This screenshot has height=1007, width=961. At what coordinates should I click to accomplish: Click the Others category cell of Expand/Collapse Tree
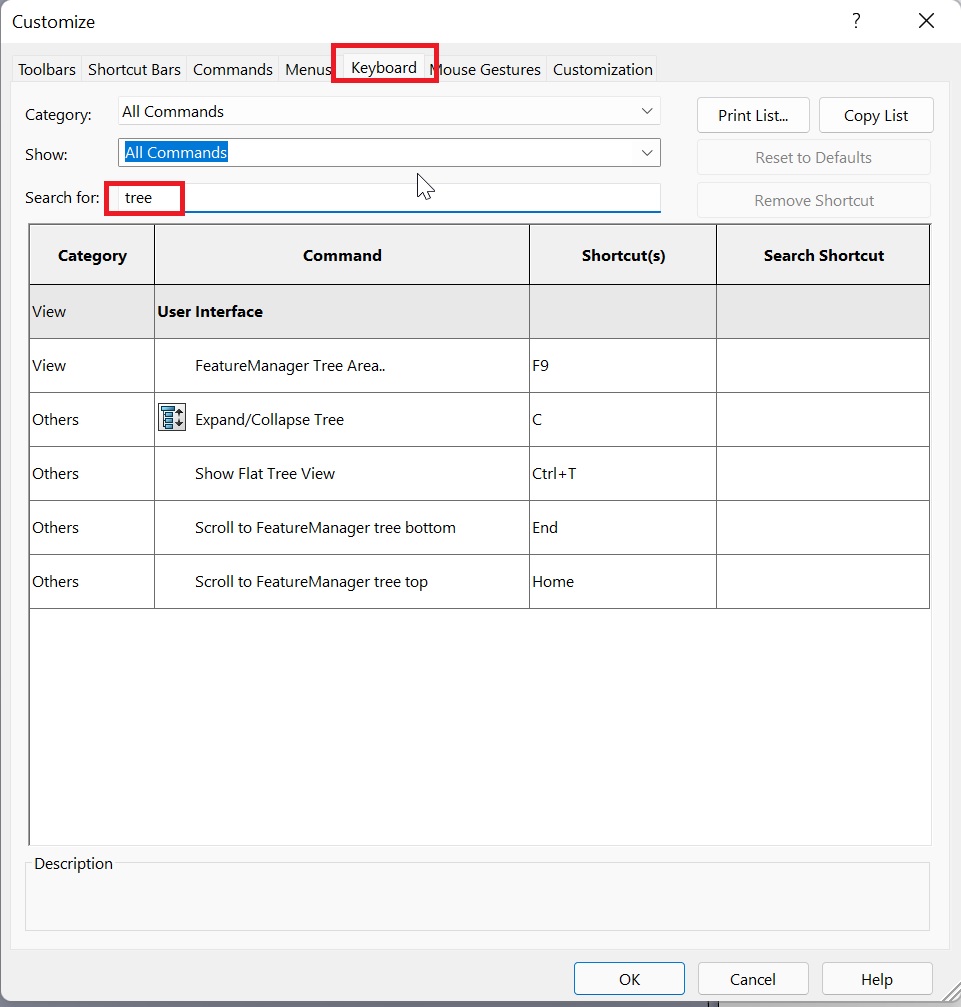point(92,419)
